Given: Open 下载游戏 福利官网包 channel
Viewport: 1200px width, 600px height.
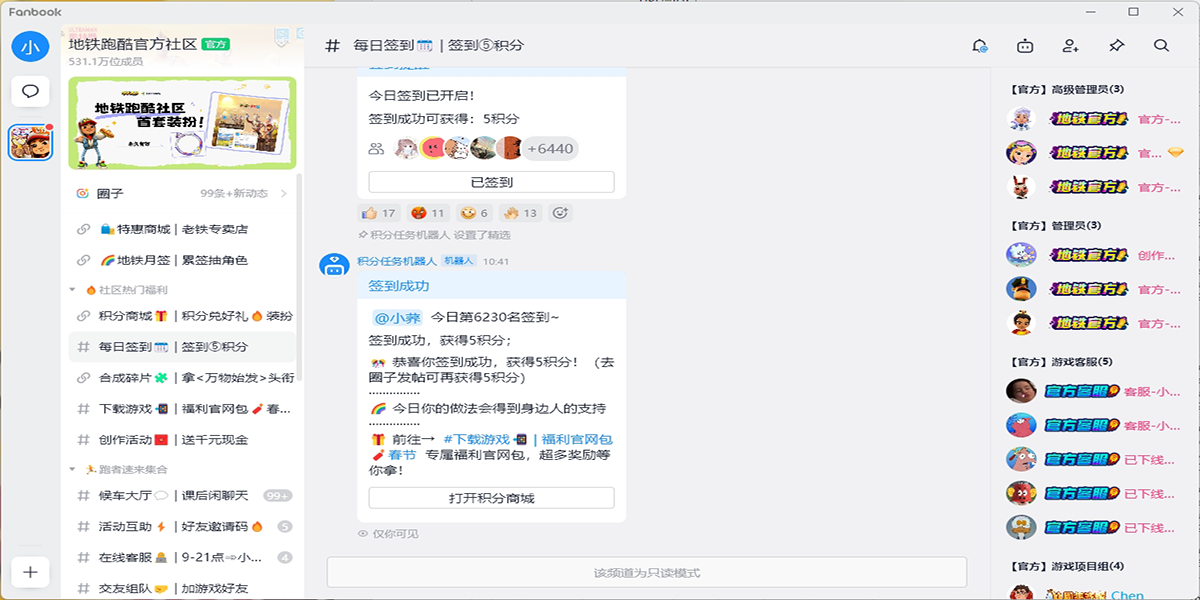Looking at the screenshot, I should coord(181,409).
